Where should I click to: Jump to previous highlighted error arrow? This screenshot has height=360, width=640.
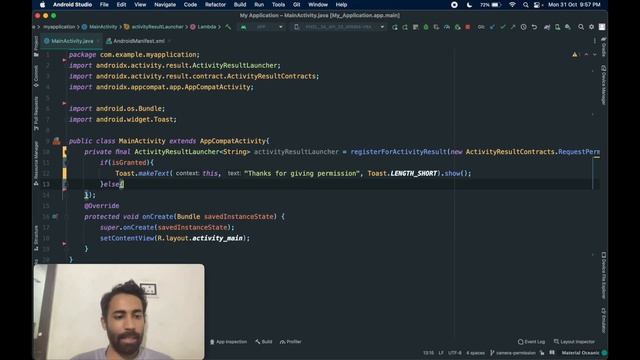pos(587,54)
